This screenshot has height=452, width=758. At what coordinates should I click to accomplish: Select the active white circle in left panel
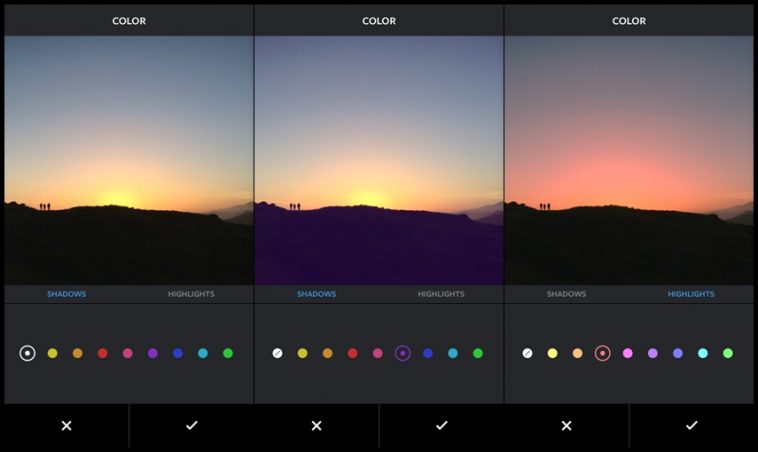click(27, 353)
